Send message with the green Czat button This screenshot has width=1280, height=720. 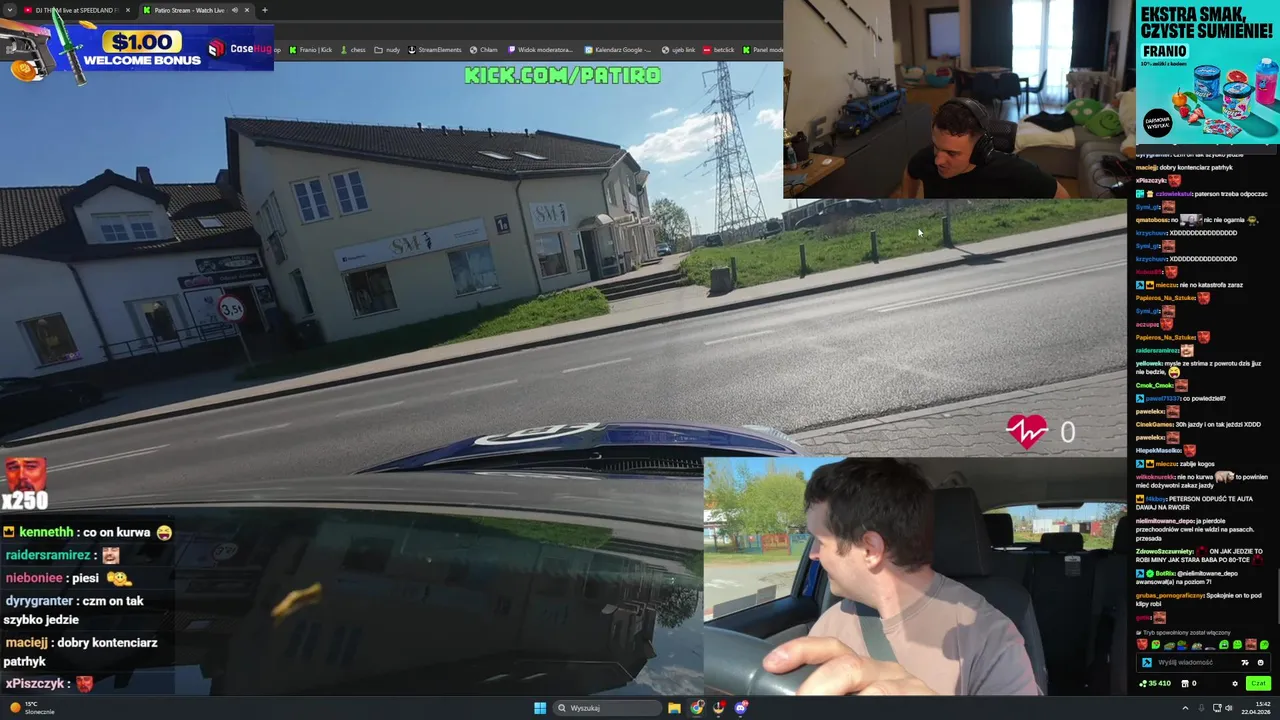click(x=1258, y=683)
